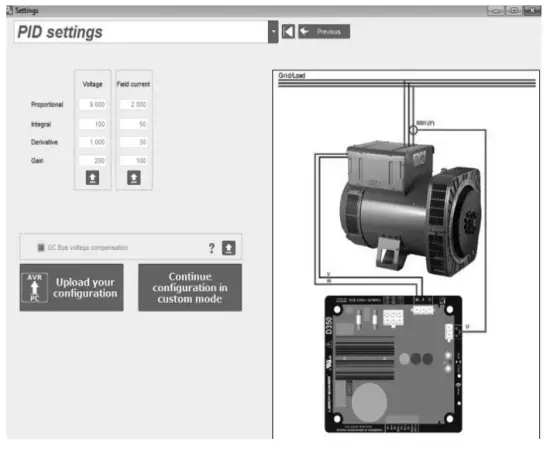Click the first-page arrow icon next to Previous
The image size is (550, 449).
tap(288, 32)
